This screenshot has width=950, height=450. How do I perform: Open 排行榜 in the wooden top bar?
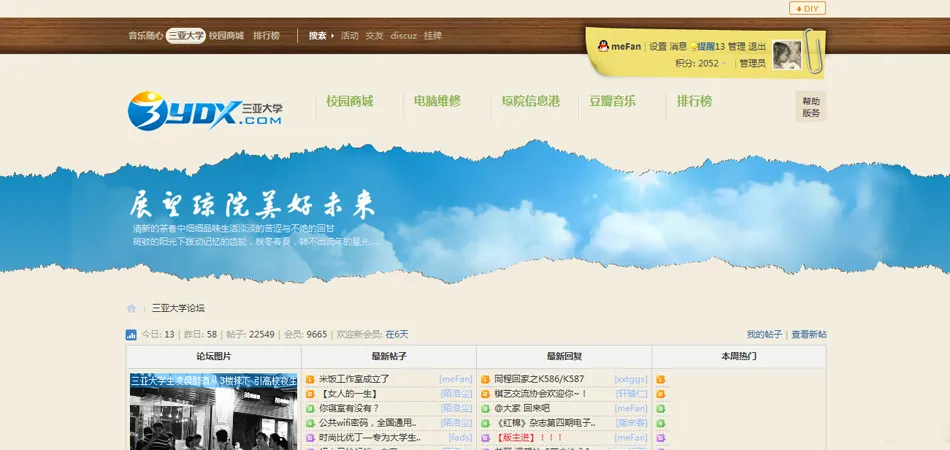pyautogui.click(x=267, y=36)
